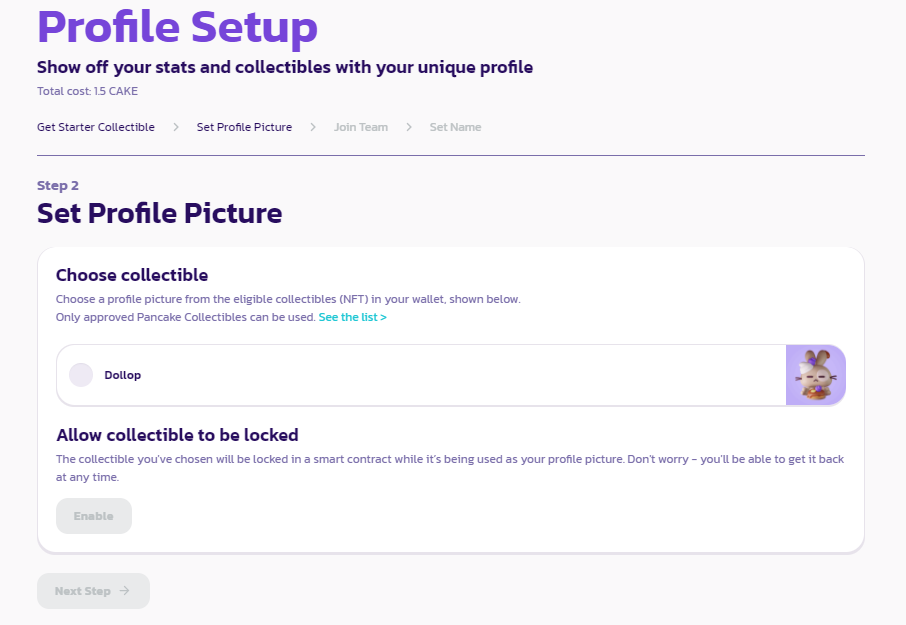Open the 'See the list' link
Viewport: 906px width, 625px height.
[352, 317]
